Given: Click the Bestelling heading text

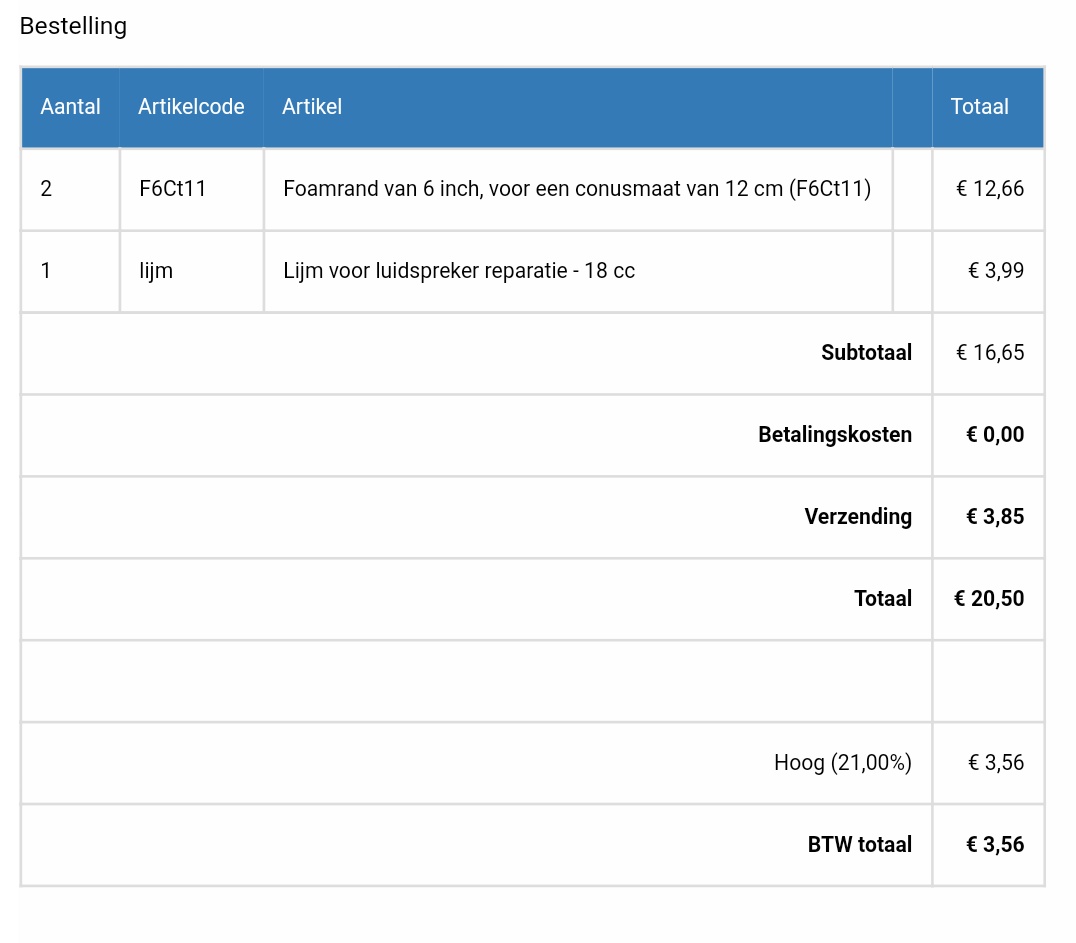Looking at the screenshot, I should click(73, 26).
